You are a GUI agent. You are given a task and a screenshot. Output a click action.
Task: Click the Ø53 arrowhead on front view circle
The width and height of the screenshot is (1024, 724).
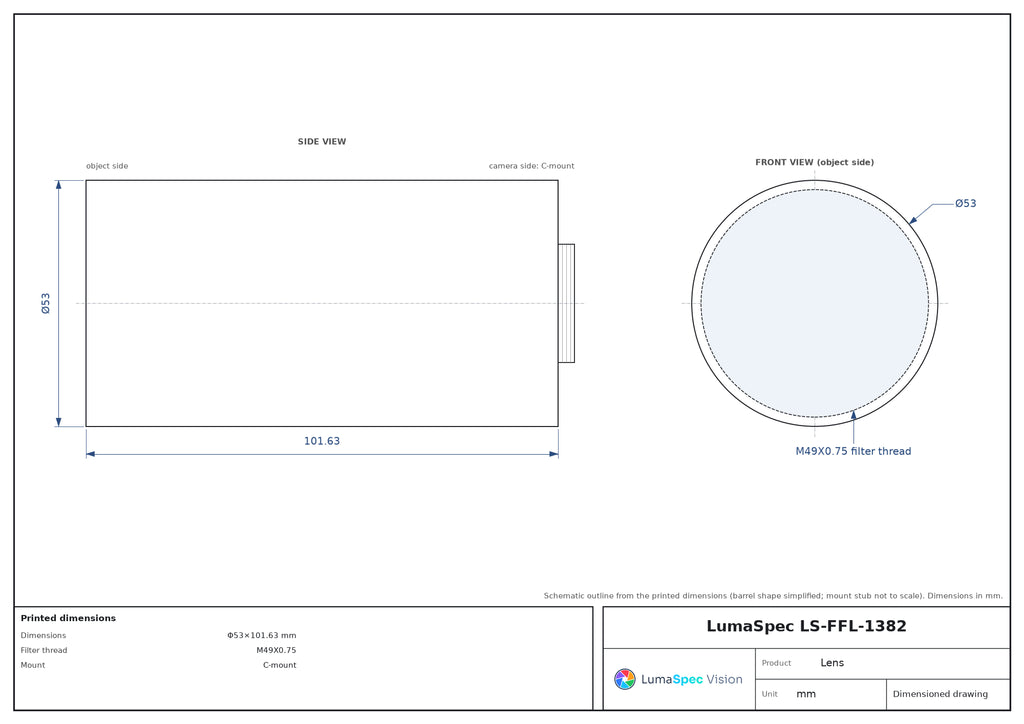click(x=914, y=220)
